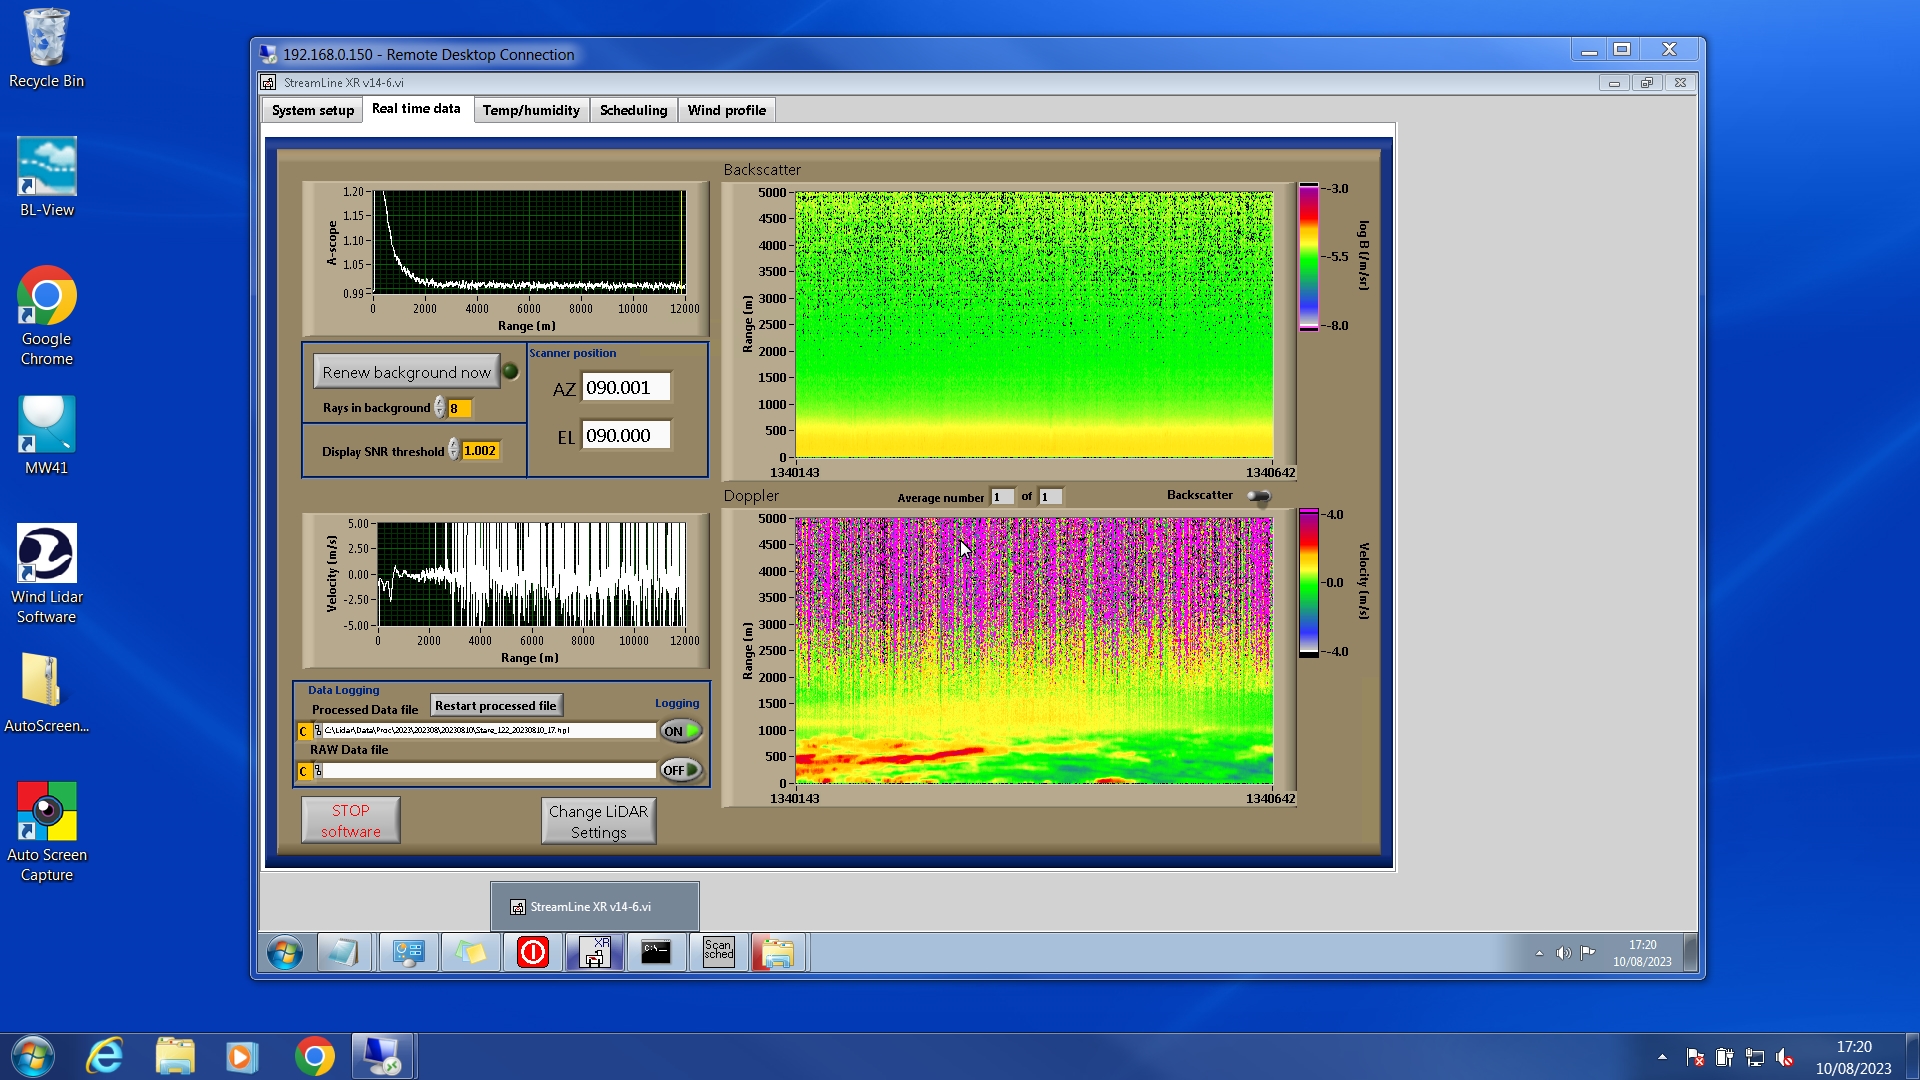Open command prompt icon in remote taskbar
Screen dimensions: 1920x1080
[x=656, y=952]
